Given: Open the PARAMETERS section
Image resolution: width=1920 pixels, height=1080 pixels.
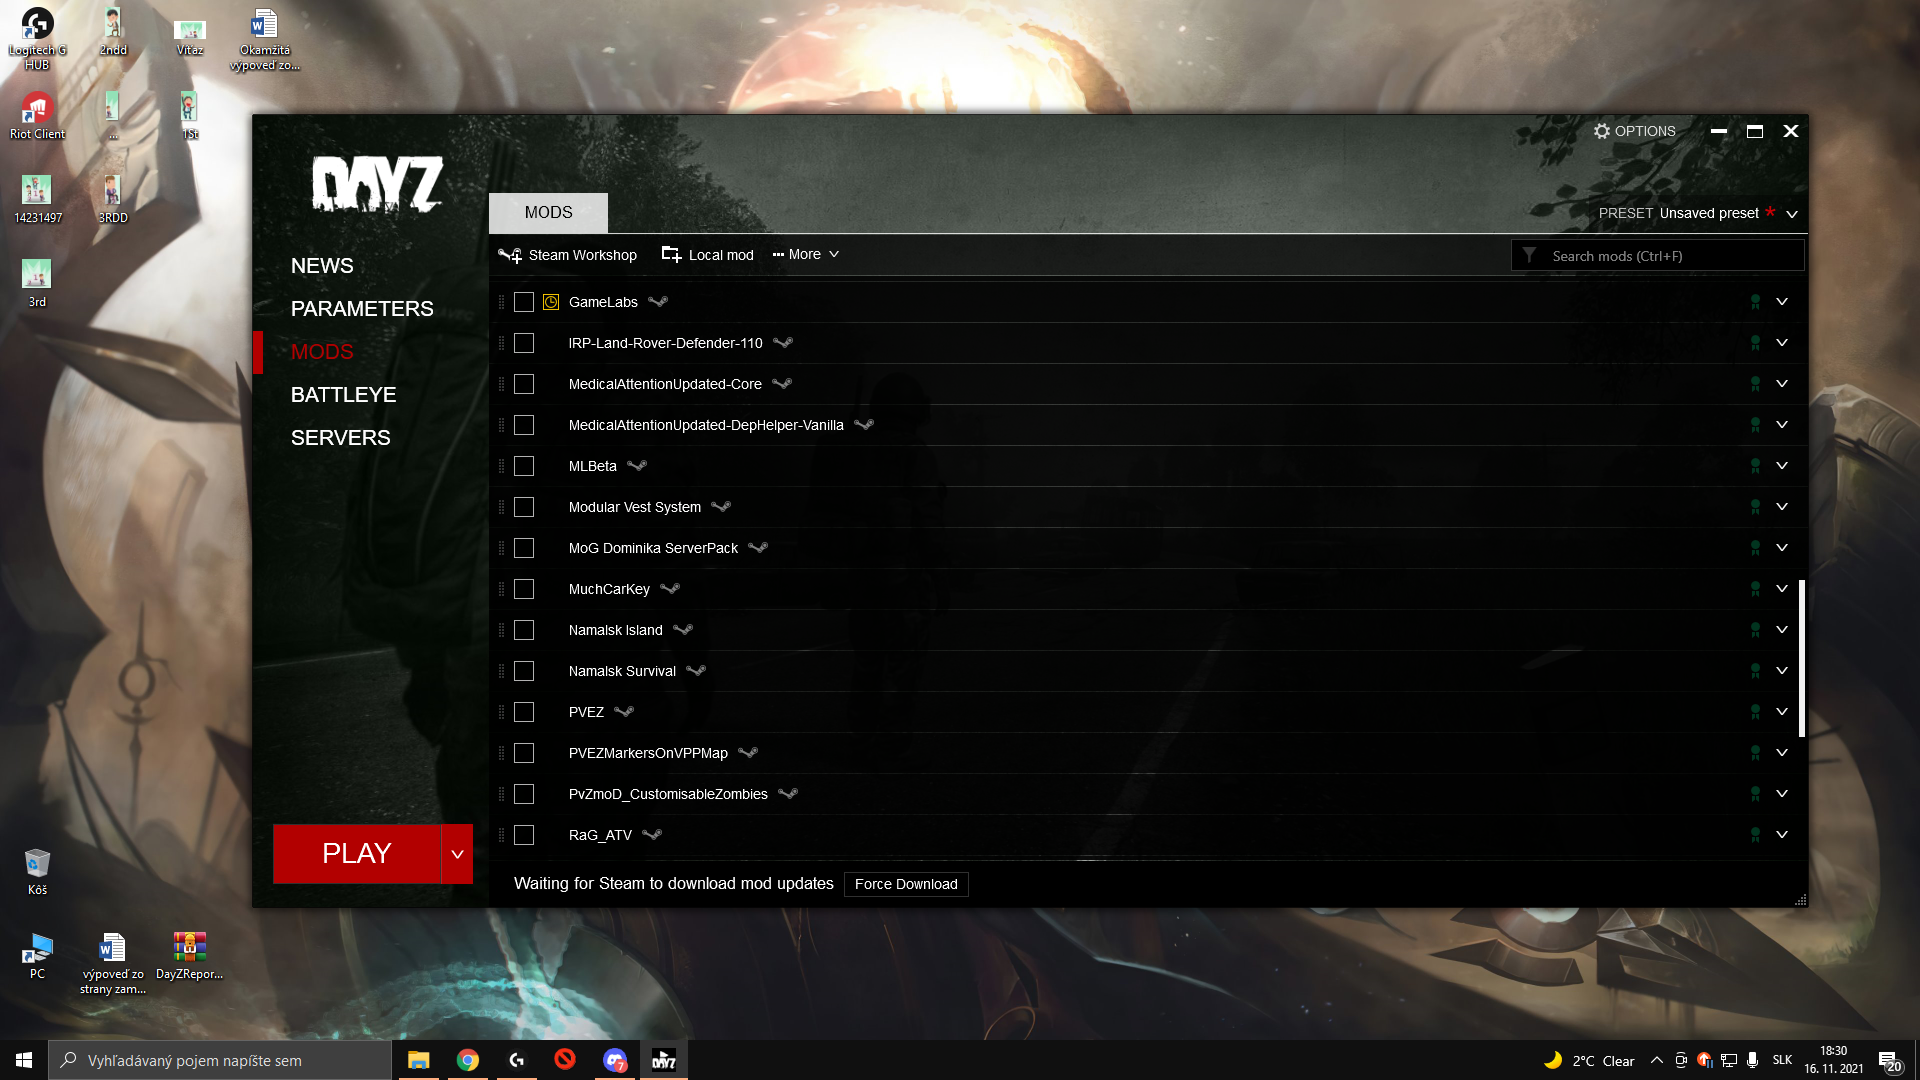Looking at the screenshot, I should click(362, 309).
